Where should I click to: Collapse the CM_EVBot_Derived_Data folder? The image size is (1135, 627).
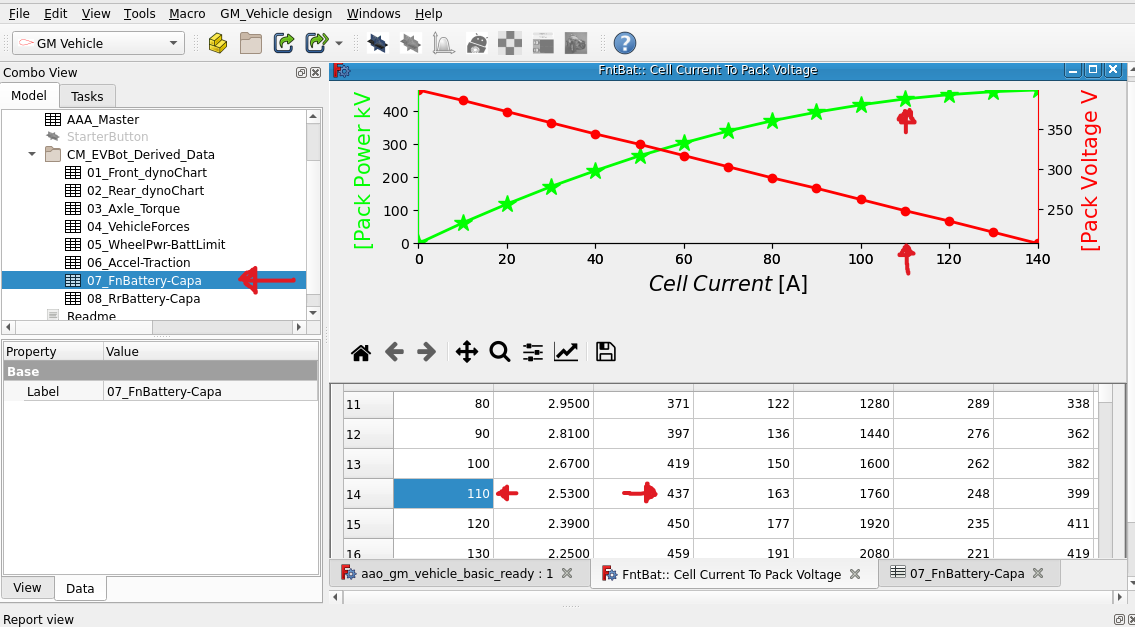pos(32,155)
